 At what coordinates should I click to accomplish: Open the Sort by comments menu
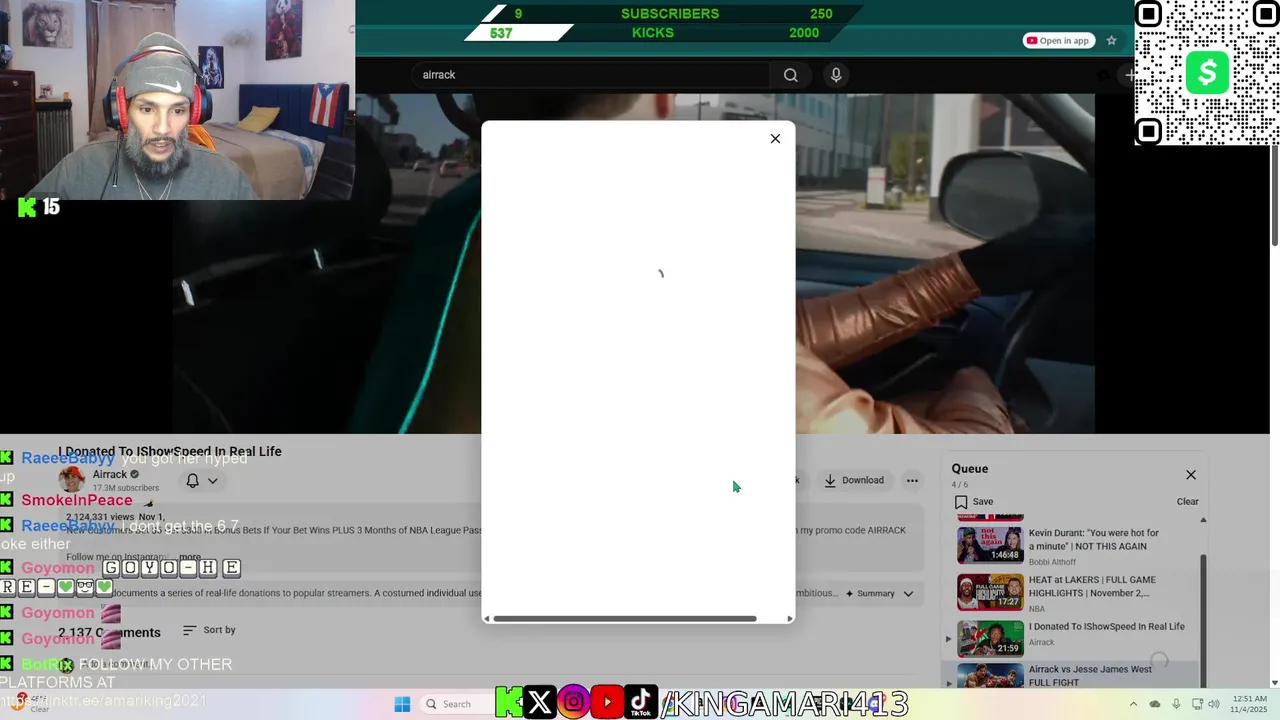click(x=209, y=630)
